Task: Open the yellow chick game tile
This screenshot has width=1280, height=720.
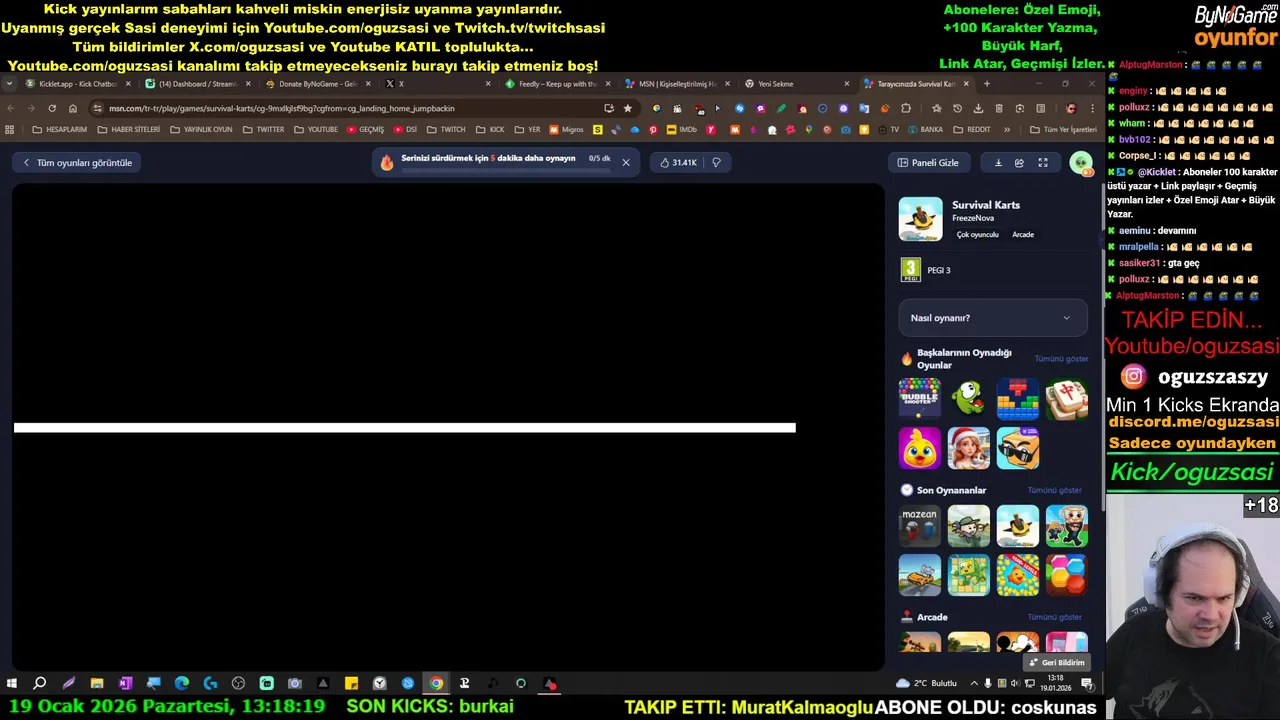Action: (919, 447)
